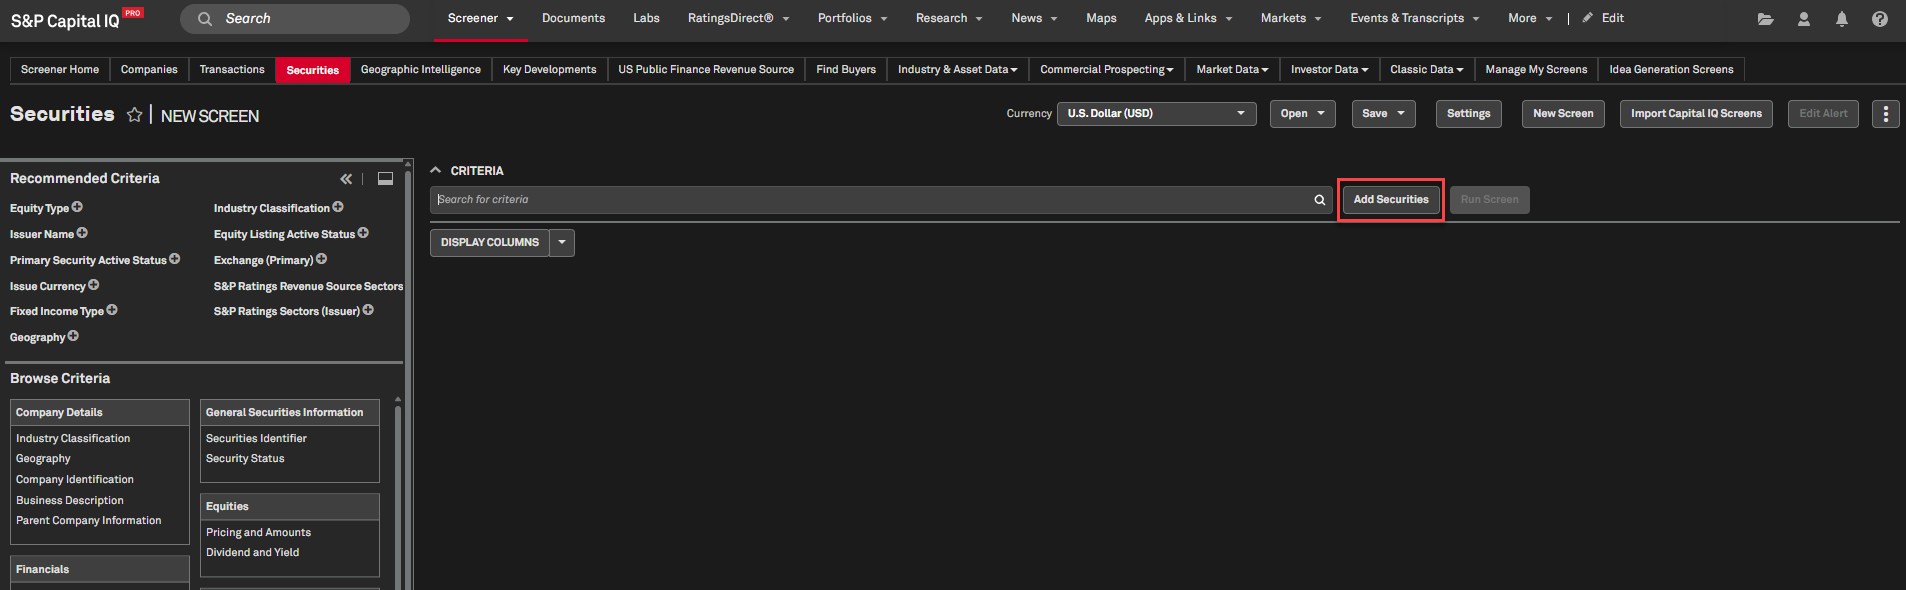Expand the Save dropdown button
1906x590 pixels.
pos(1384,114)
